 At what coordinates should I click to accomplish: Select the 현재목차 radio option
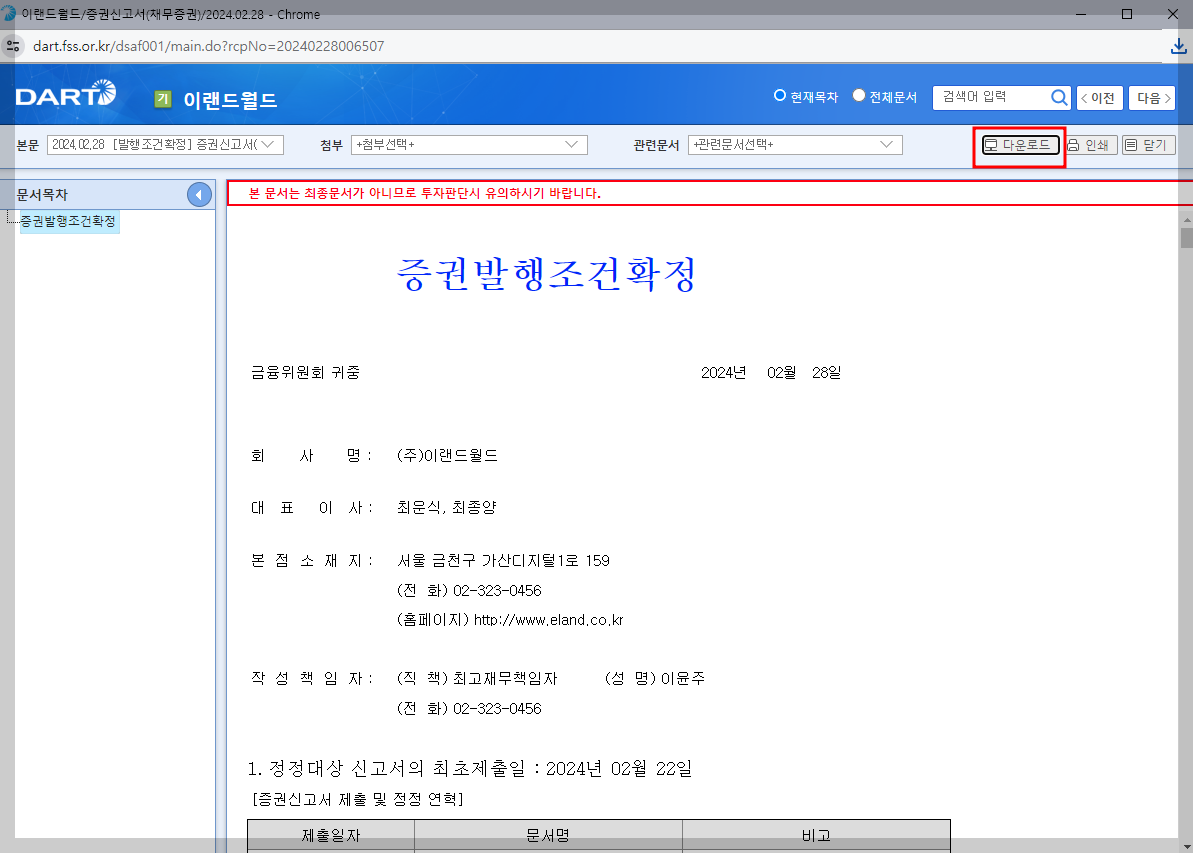point(779,96)
